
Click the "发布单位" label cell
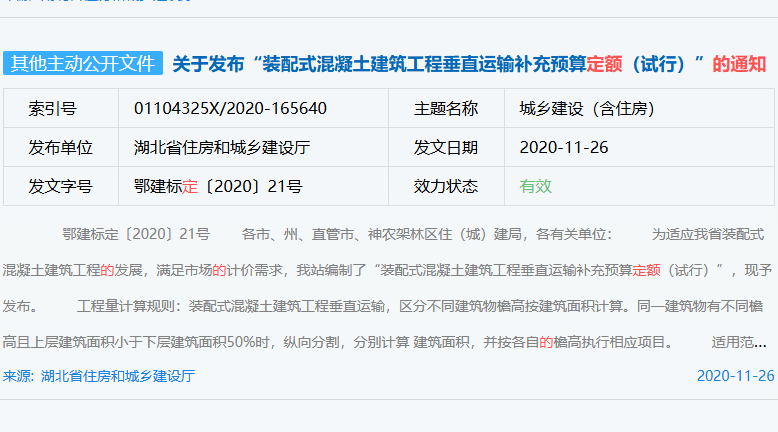tap(60, 147)
